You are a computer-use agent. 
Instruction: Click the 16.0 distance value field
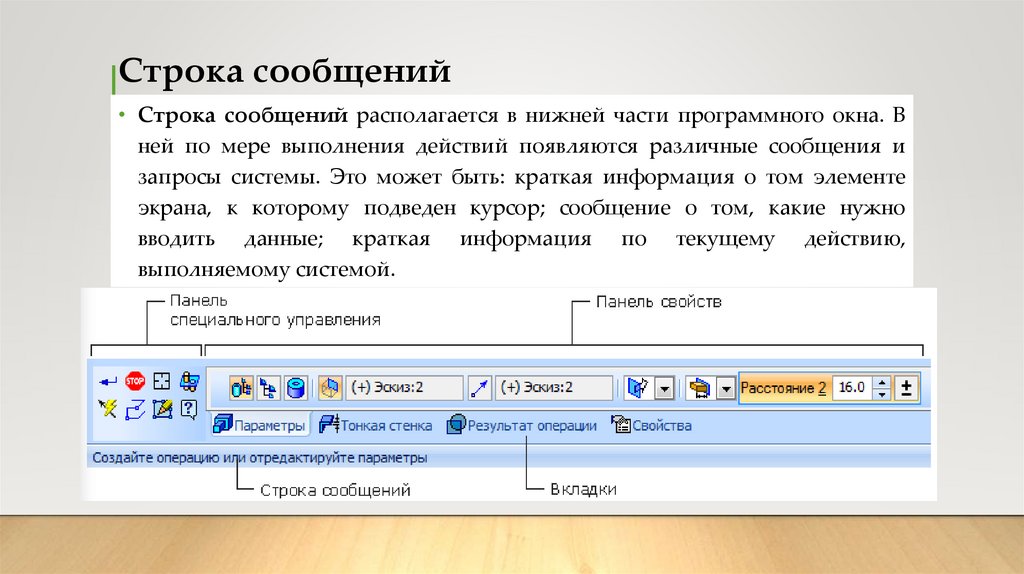click(851, 388)
